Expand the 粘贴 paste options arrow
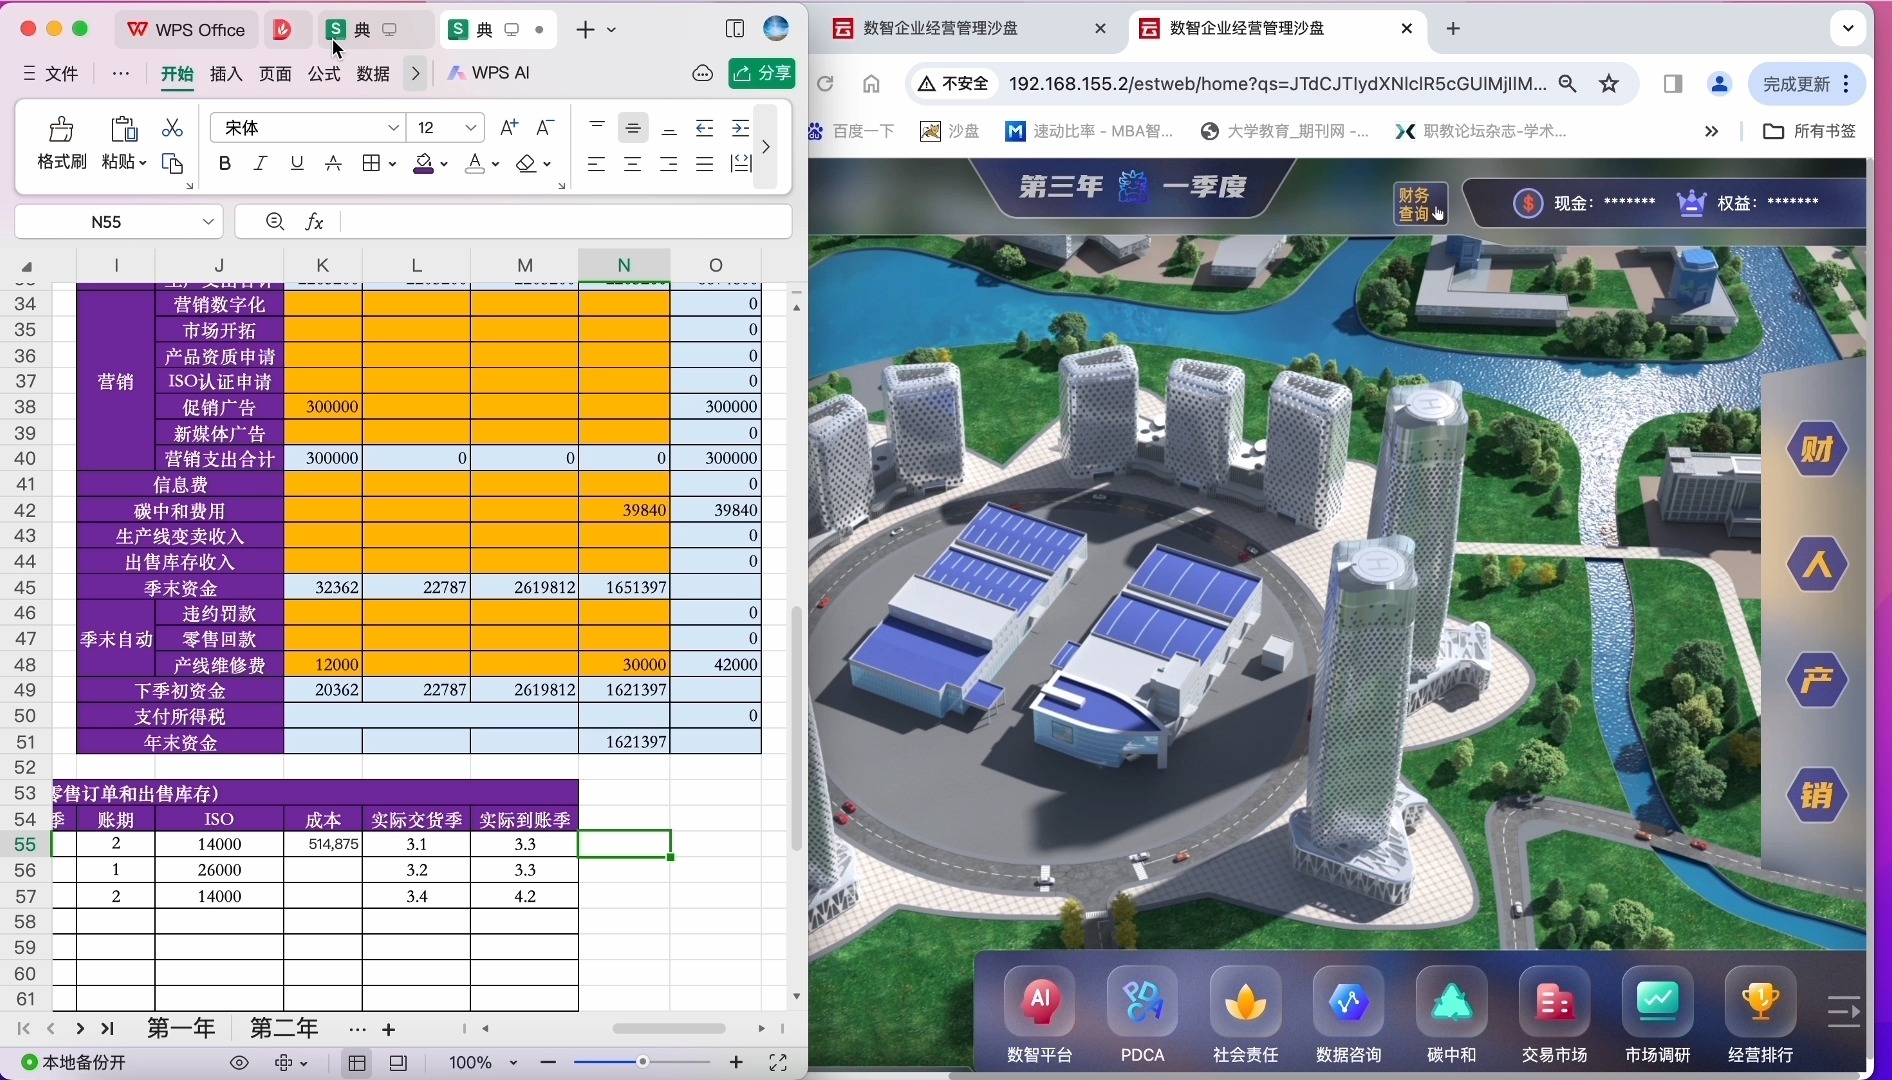This screenshot has height=1080, width=1892. click(143, 163)
